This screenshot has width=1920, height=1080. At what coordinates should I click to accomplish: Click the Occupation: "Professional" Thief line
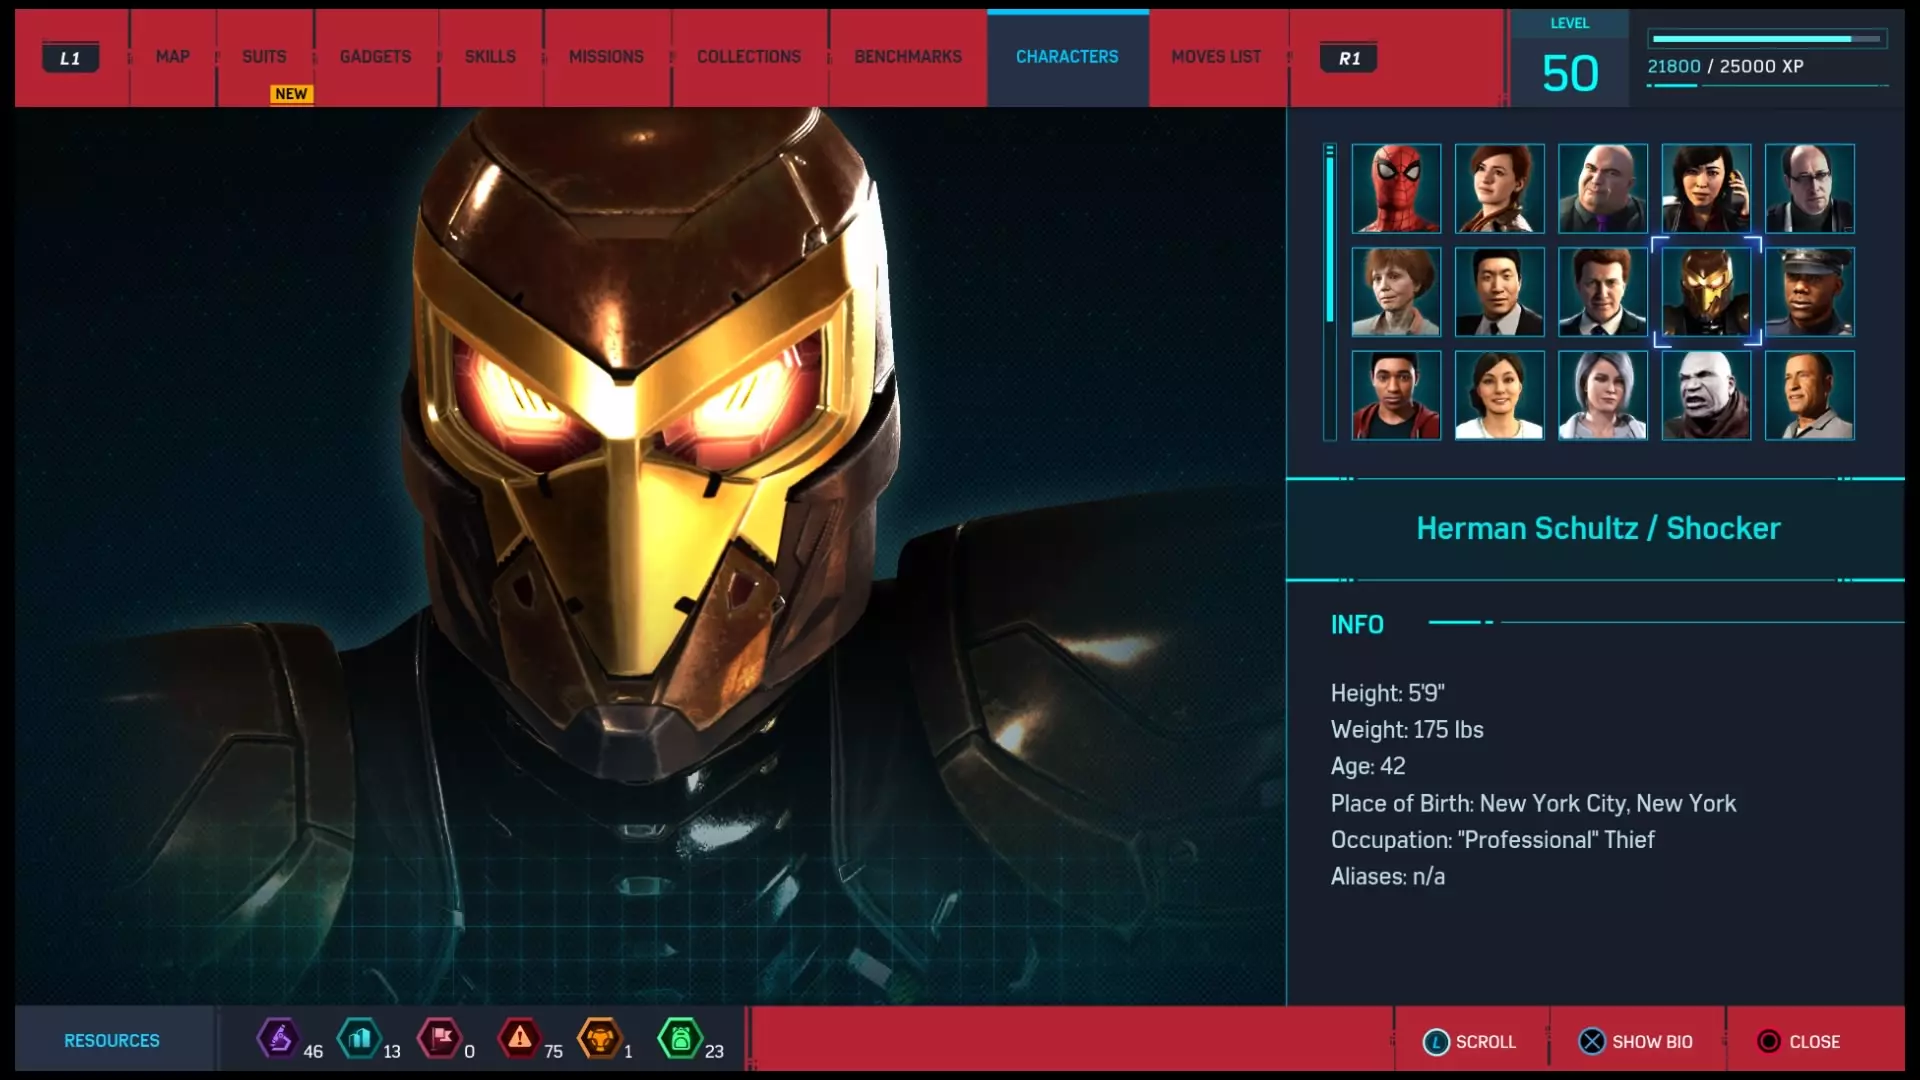(1492, 840)
